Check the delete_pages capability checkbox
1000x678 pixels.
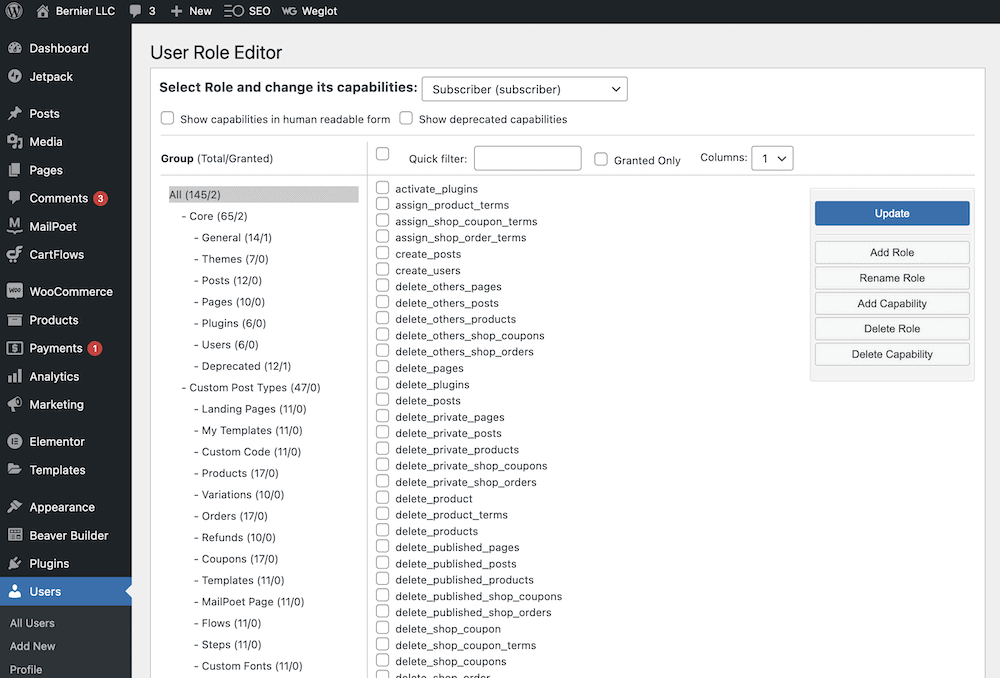(383, 367)
